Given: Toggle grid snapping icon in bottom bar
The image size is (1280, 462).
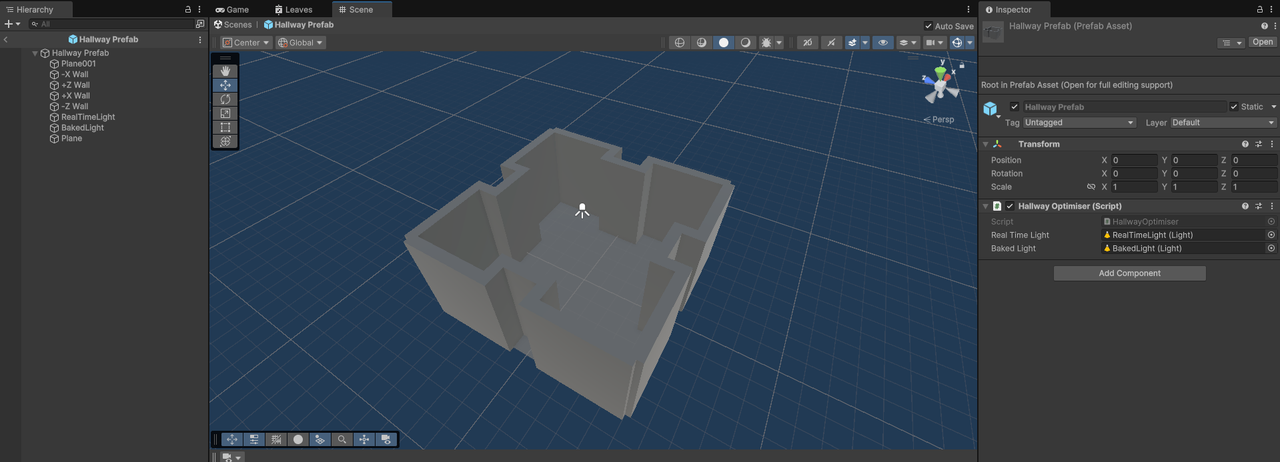Looking at the screenshot, I should pos(276,439).
